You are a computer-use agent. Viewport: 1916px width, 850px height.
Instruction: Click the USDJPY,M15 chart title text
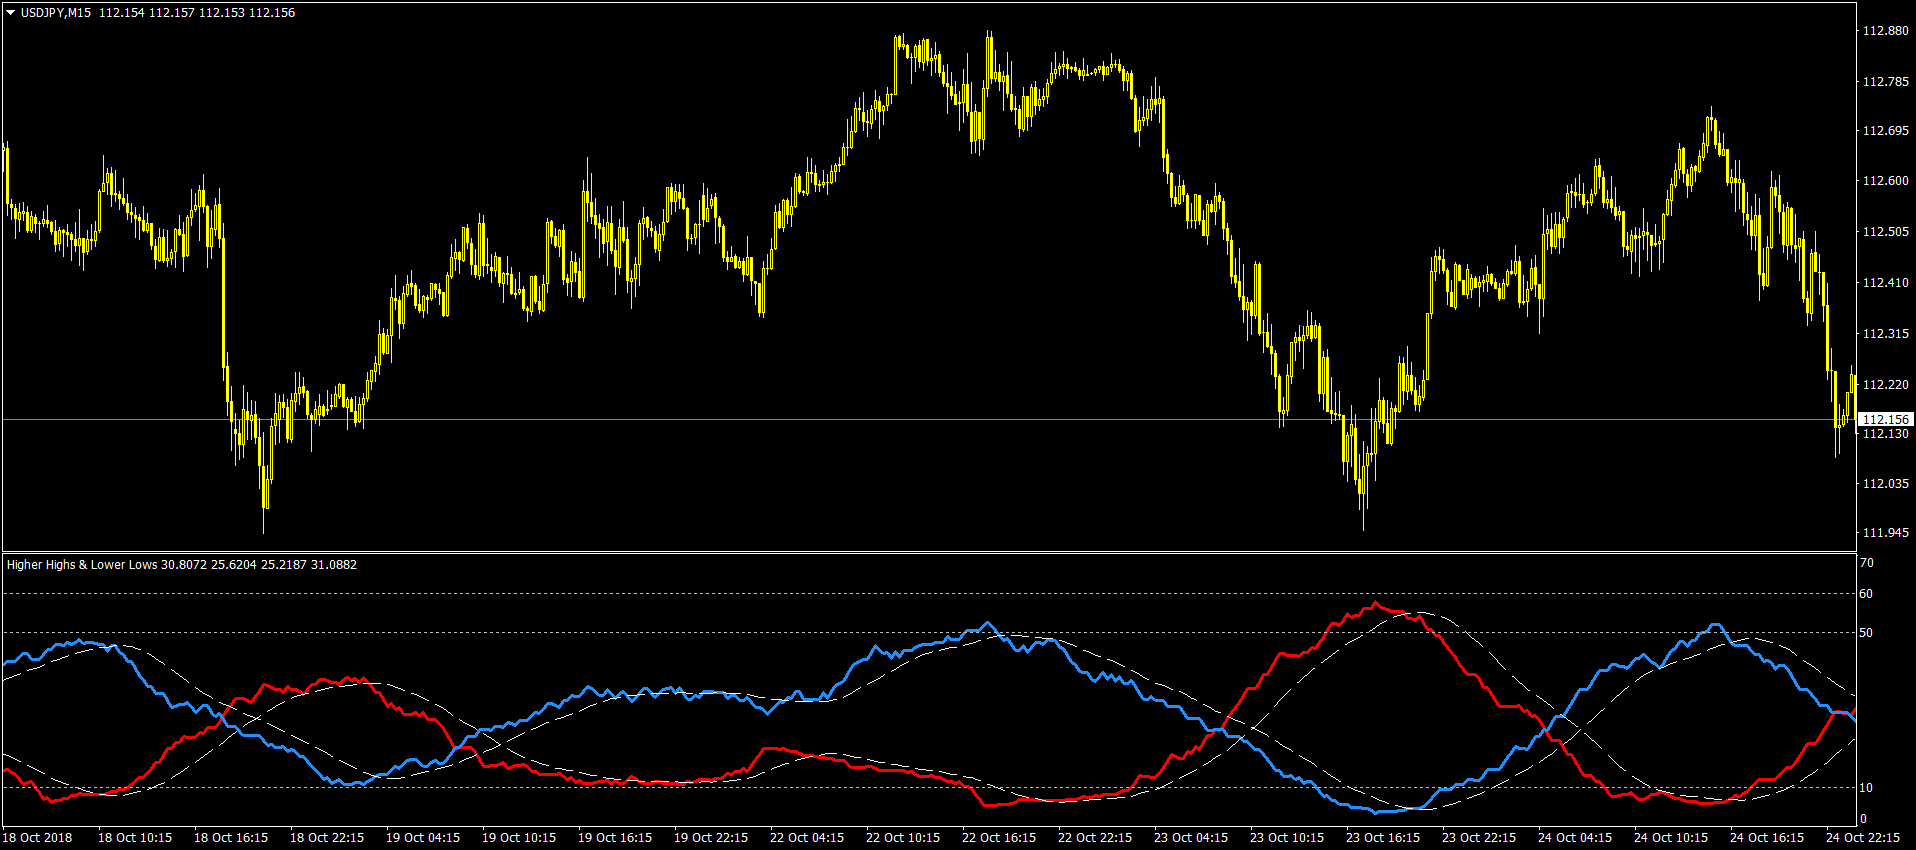coord(56,13)
